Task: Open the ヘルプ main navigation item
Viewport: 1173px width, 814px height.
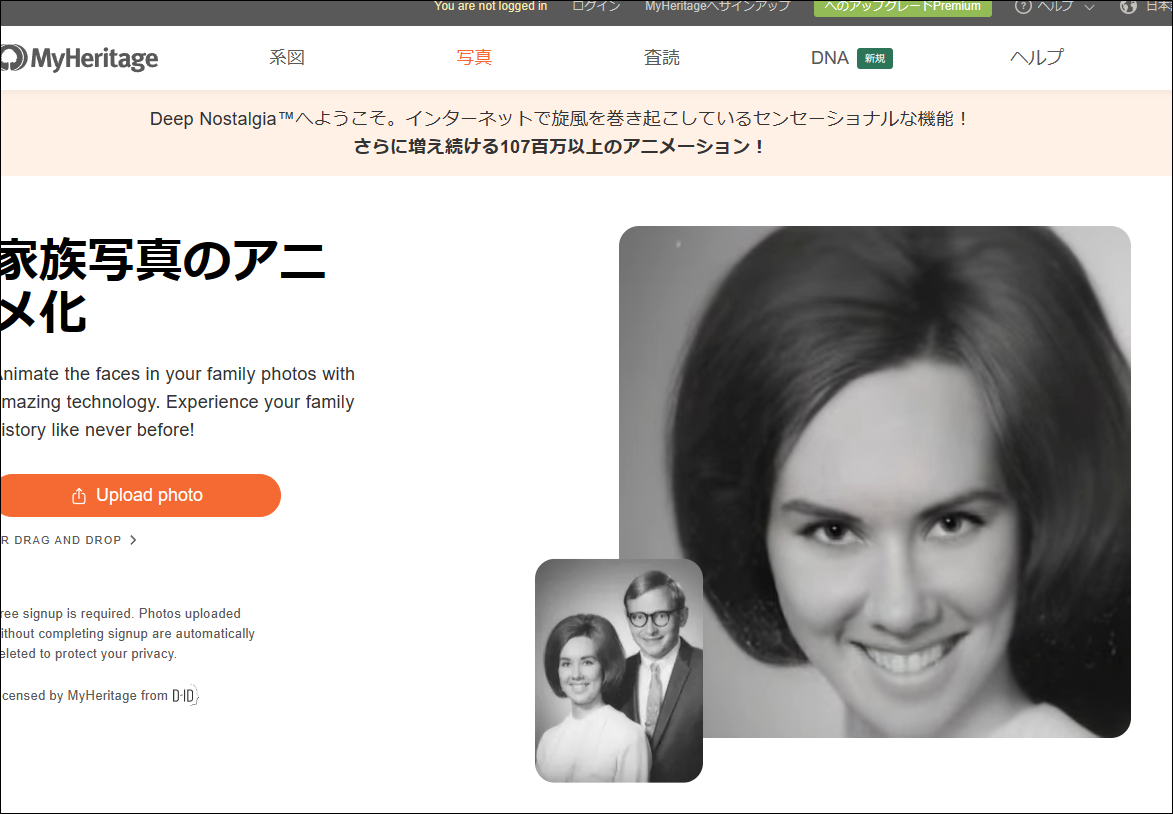Action: (1037, 58)
